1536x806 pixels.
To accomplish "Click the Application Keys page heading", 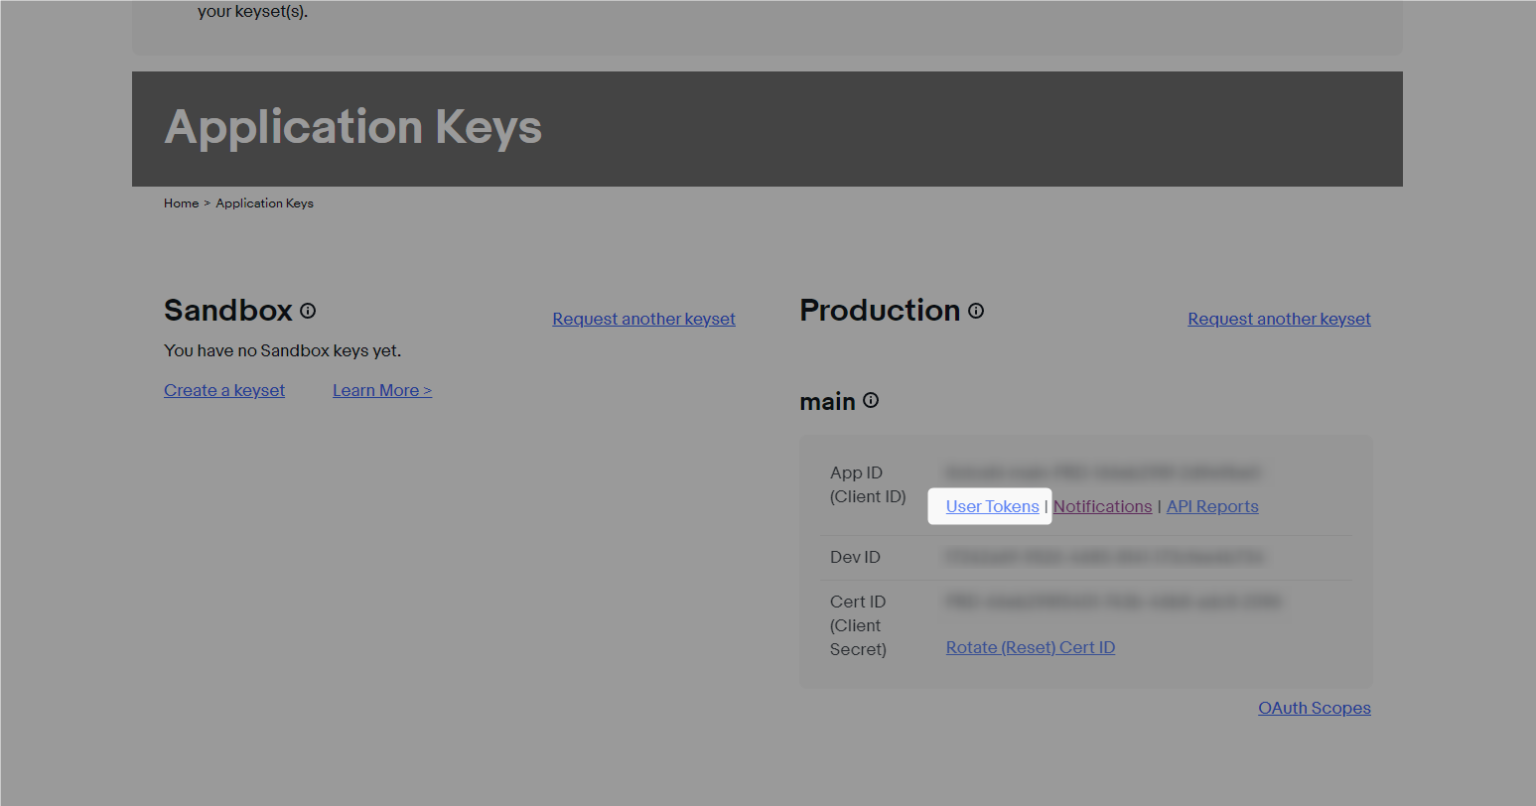I will point(353,128).
